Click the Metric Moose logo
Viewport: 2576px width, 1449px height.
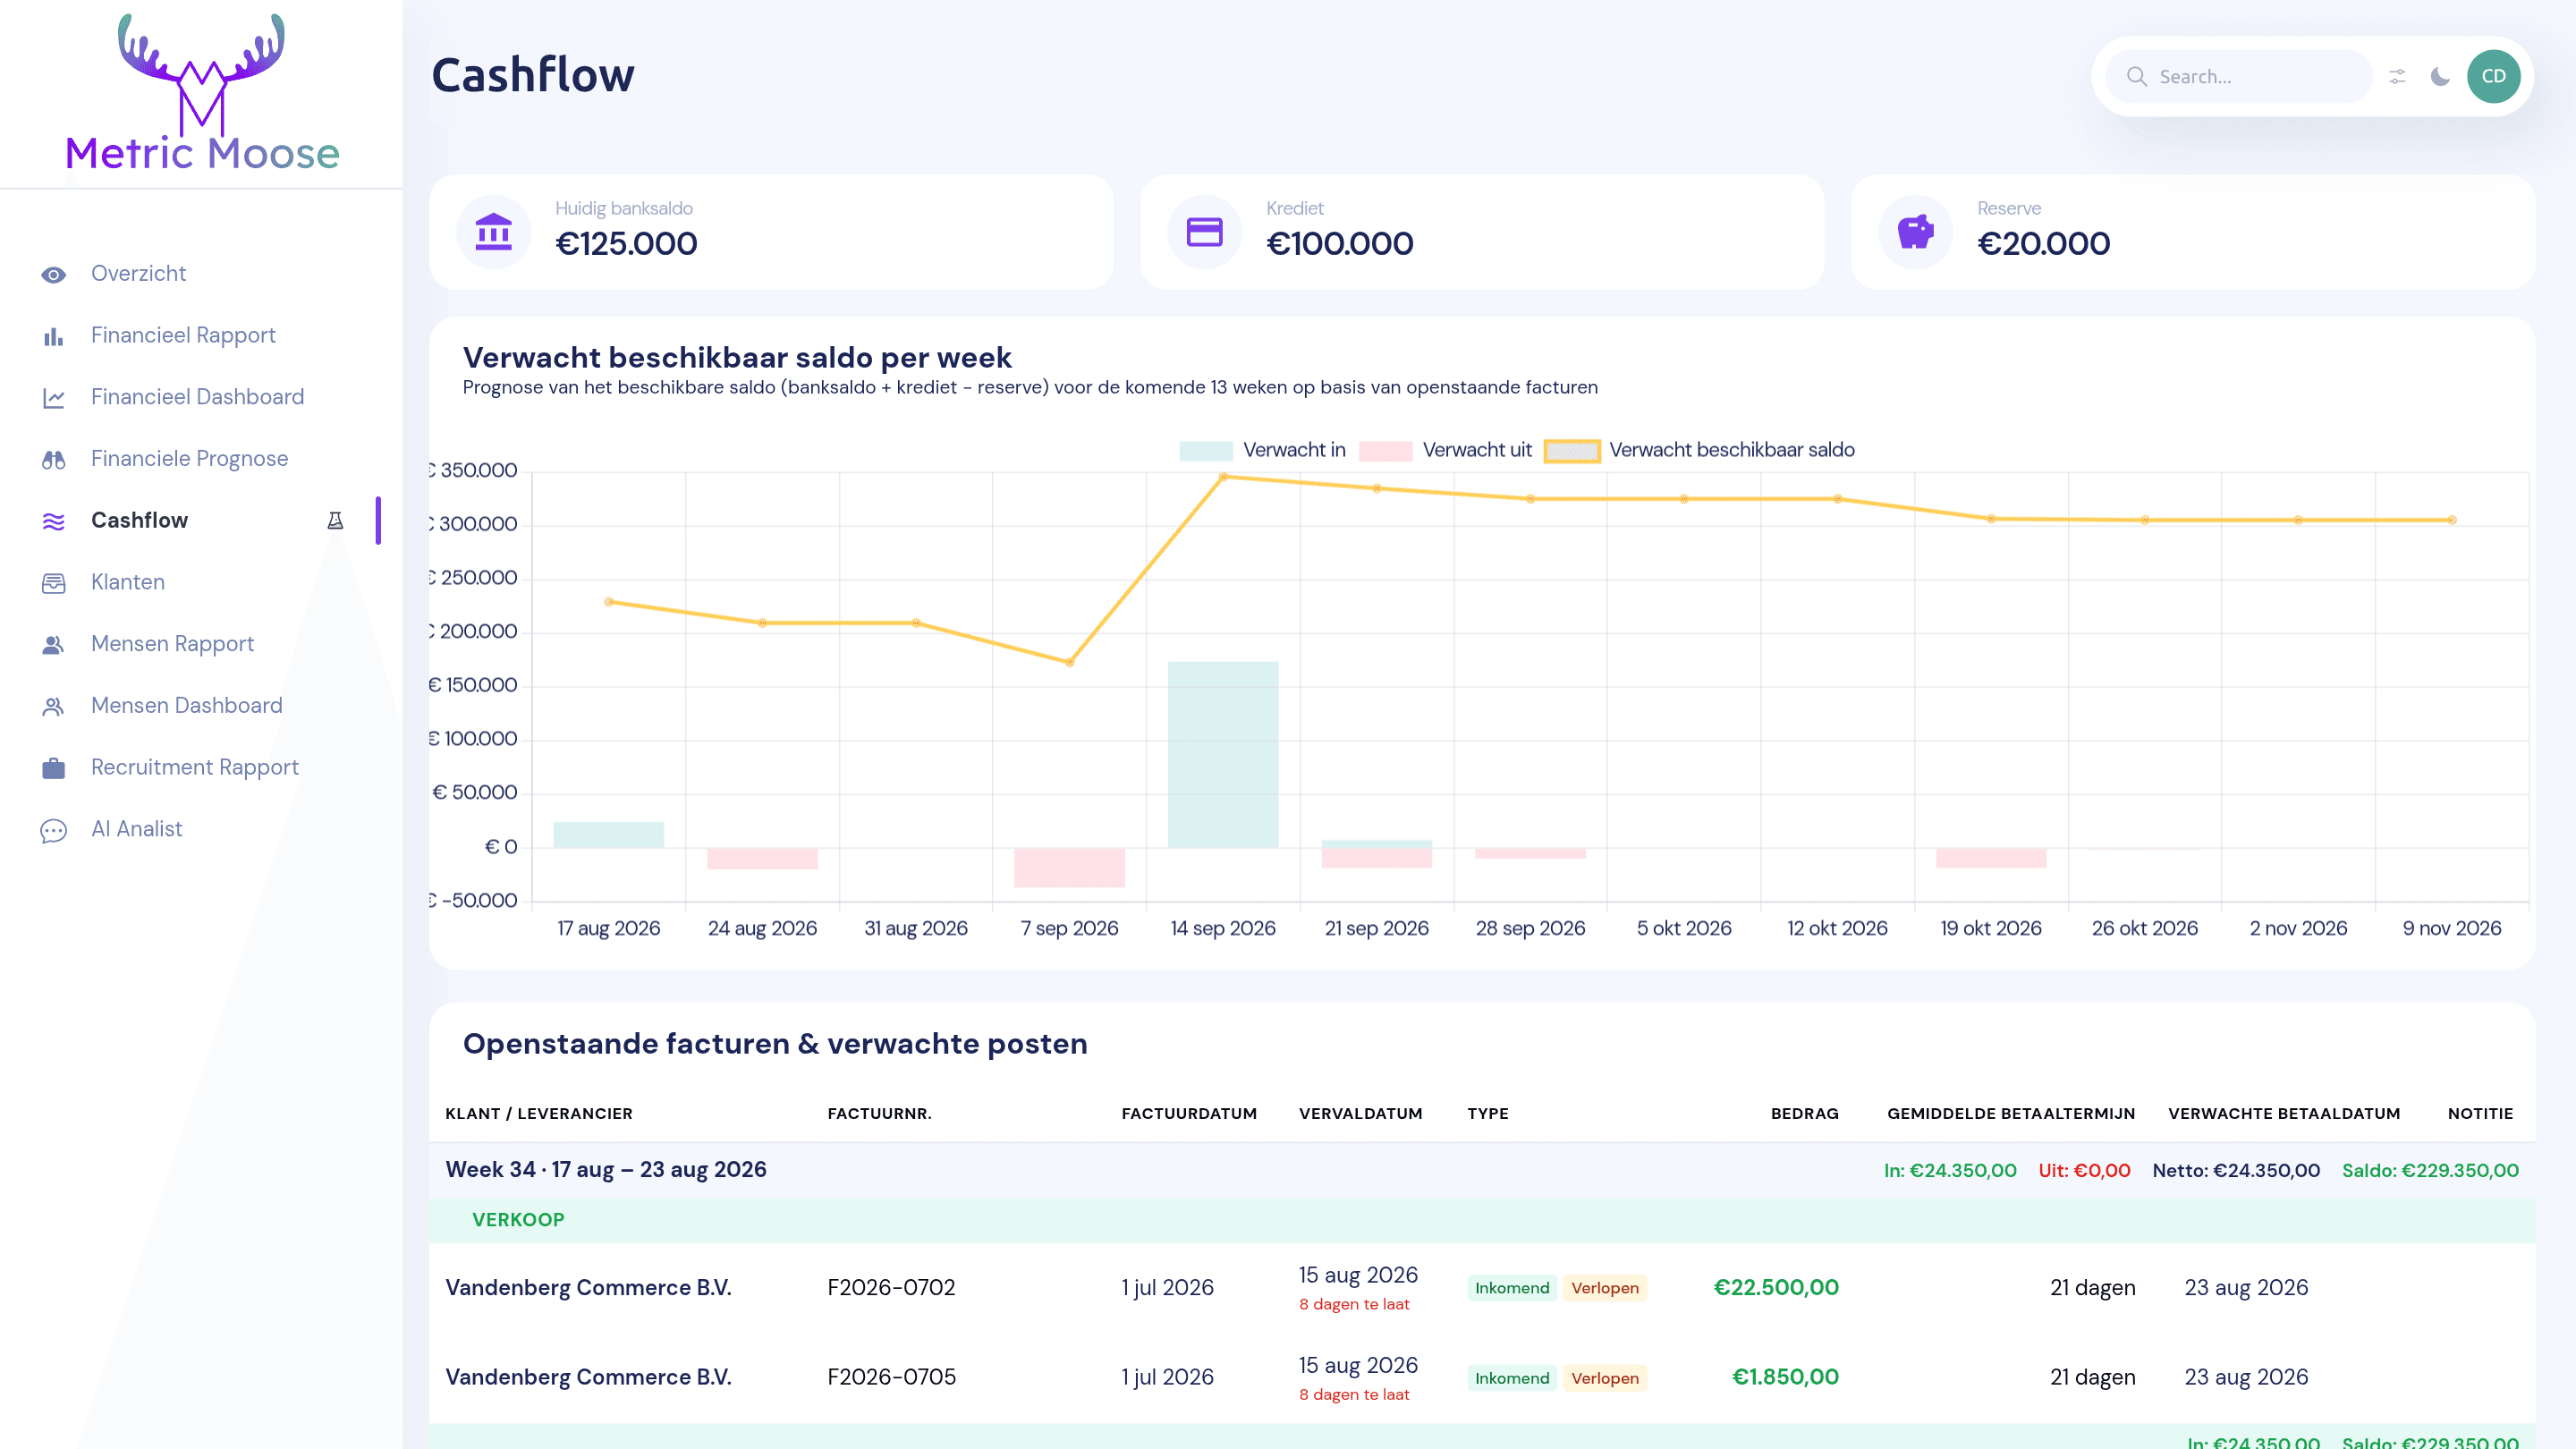[x=202, y=92]
